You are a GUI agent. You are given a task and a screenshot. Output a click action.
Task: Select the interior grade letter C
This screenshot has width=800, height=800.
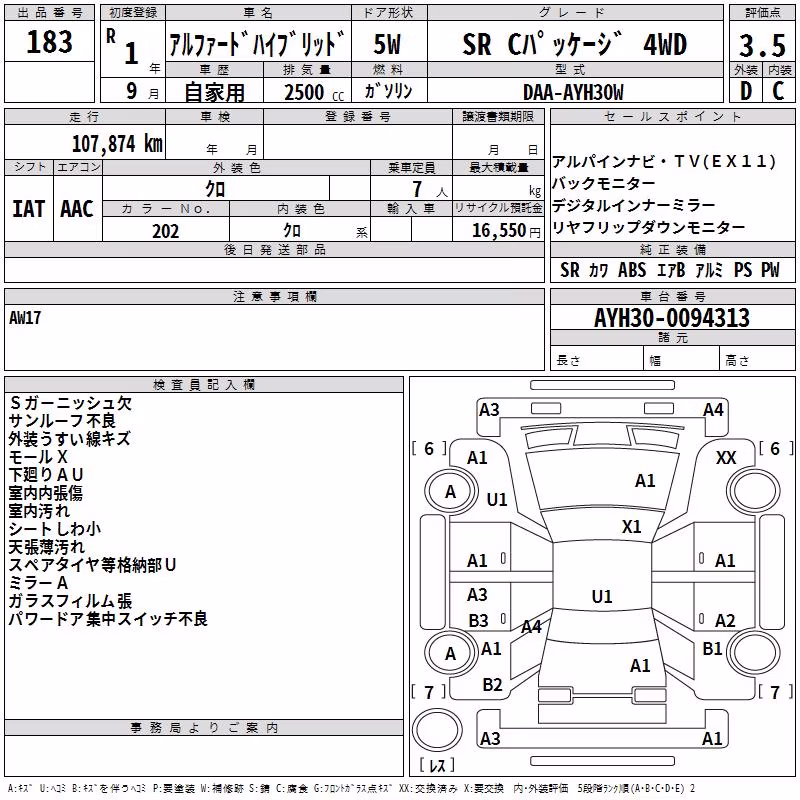tap(779, 91)
